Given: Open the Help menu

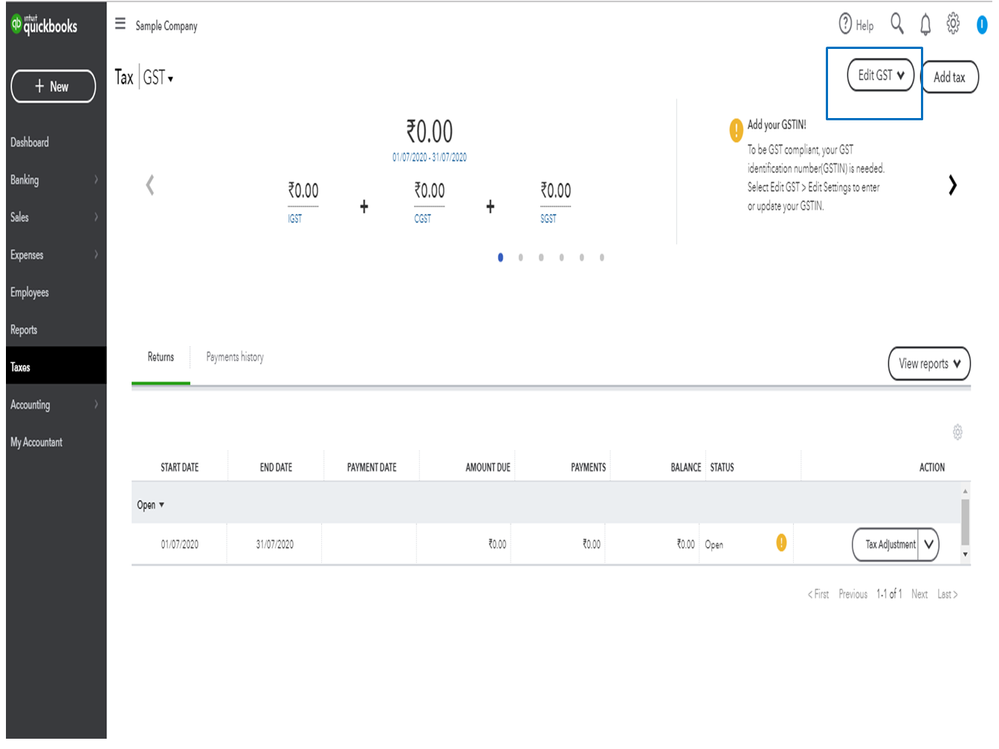Looking at the screenshot, I should pyautogui.click(x=856, y=24).
